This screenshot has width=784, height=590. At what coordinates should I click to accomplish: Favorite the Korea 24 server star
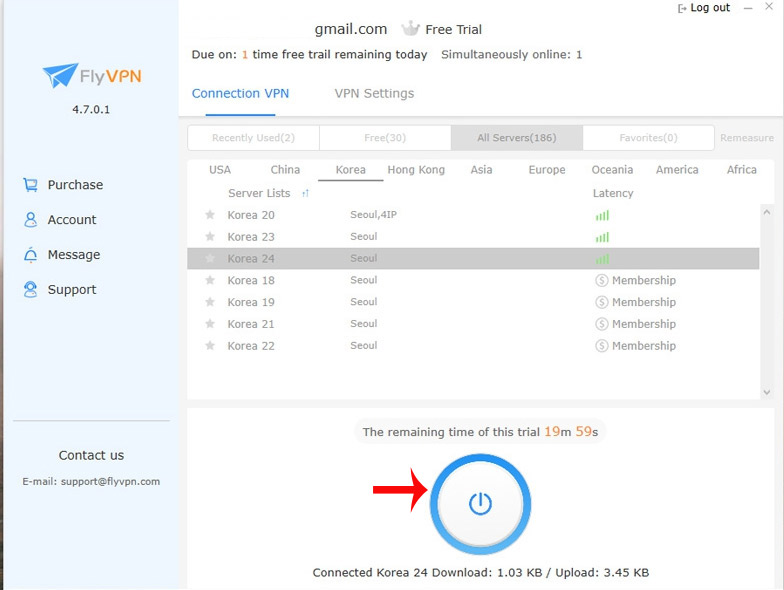(x=210, y=258)
